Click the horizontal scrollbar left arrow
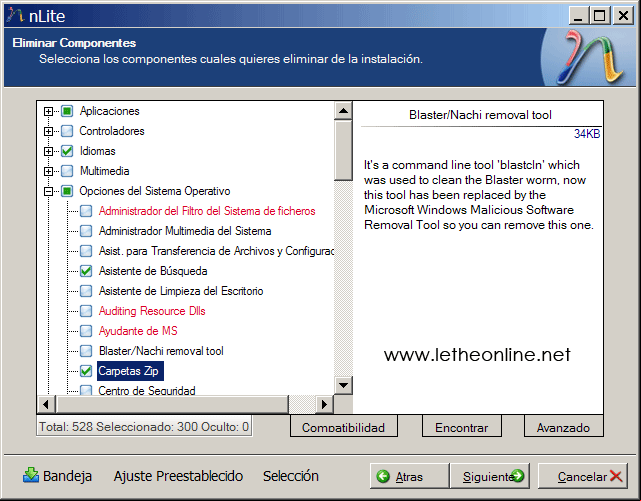The image size is (641, 501). (x=46, y=405)
